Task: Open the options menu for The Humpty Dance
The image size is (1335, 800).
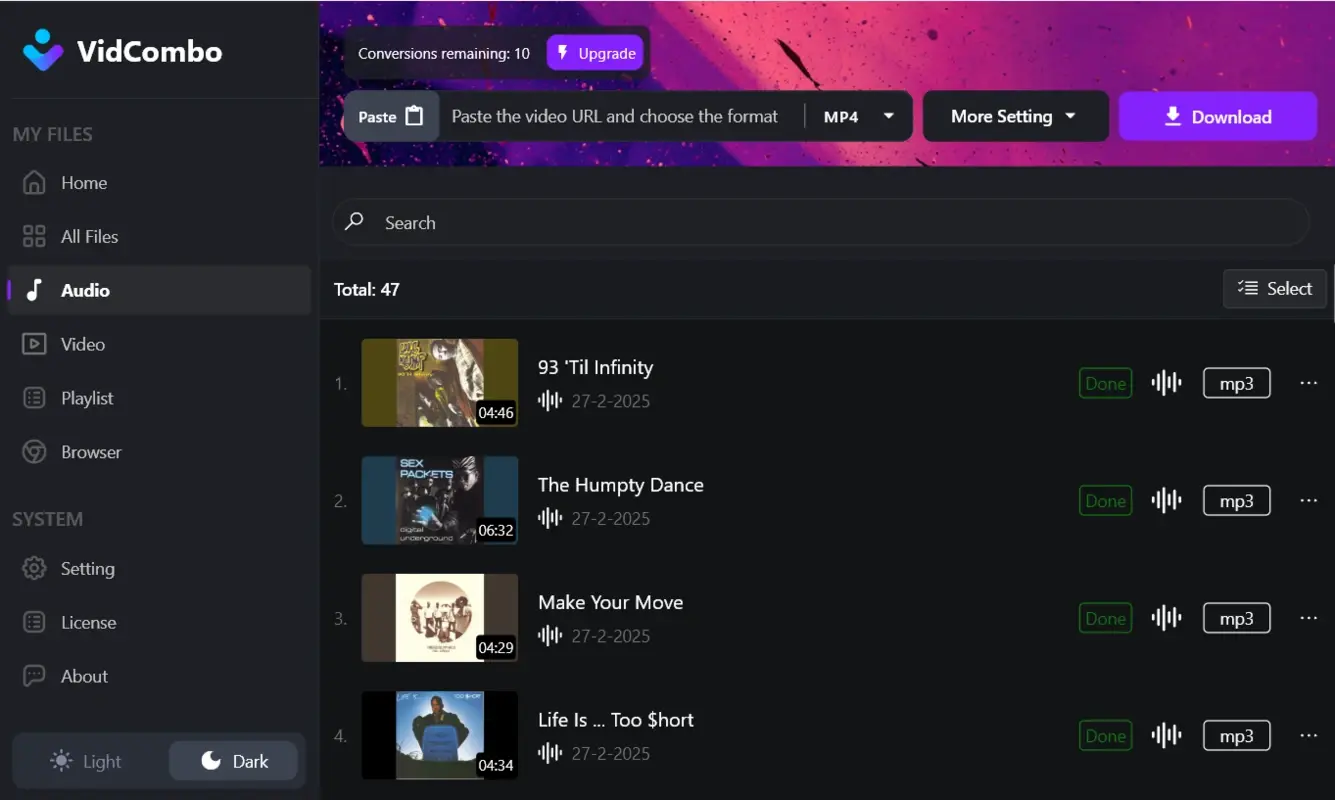Action: [1309, 500]
